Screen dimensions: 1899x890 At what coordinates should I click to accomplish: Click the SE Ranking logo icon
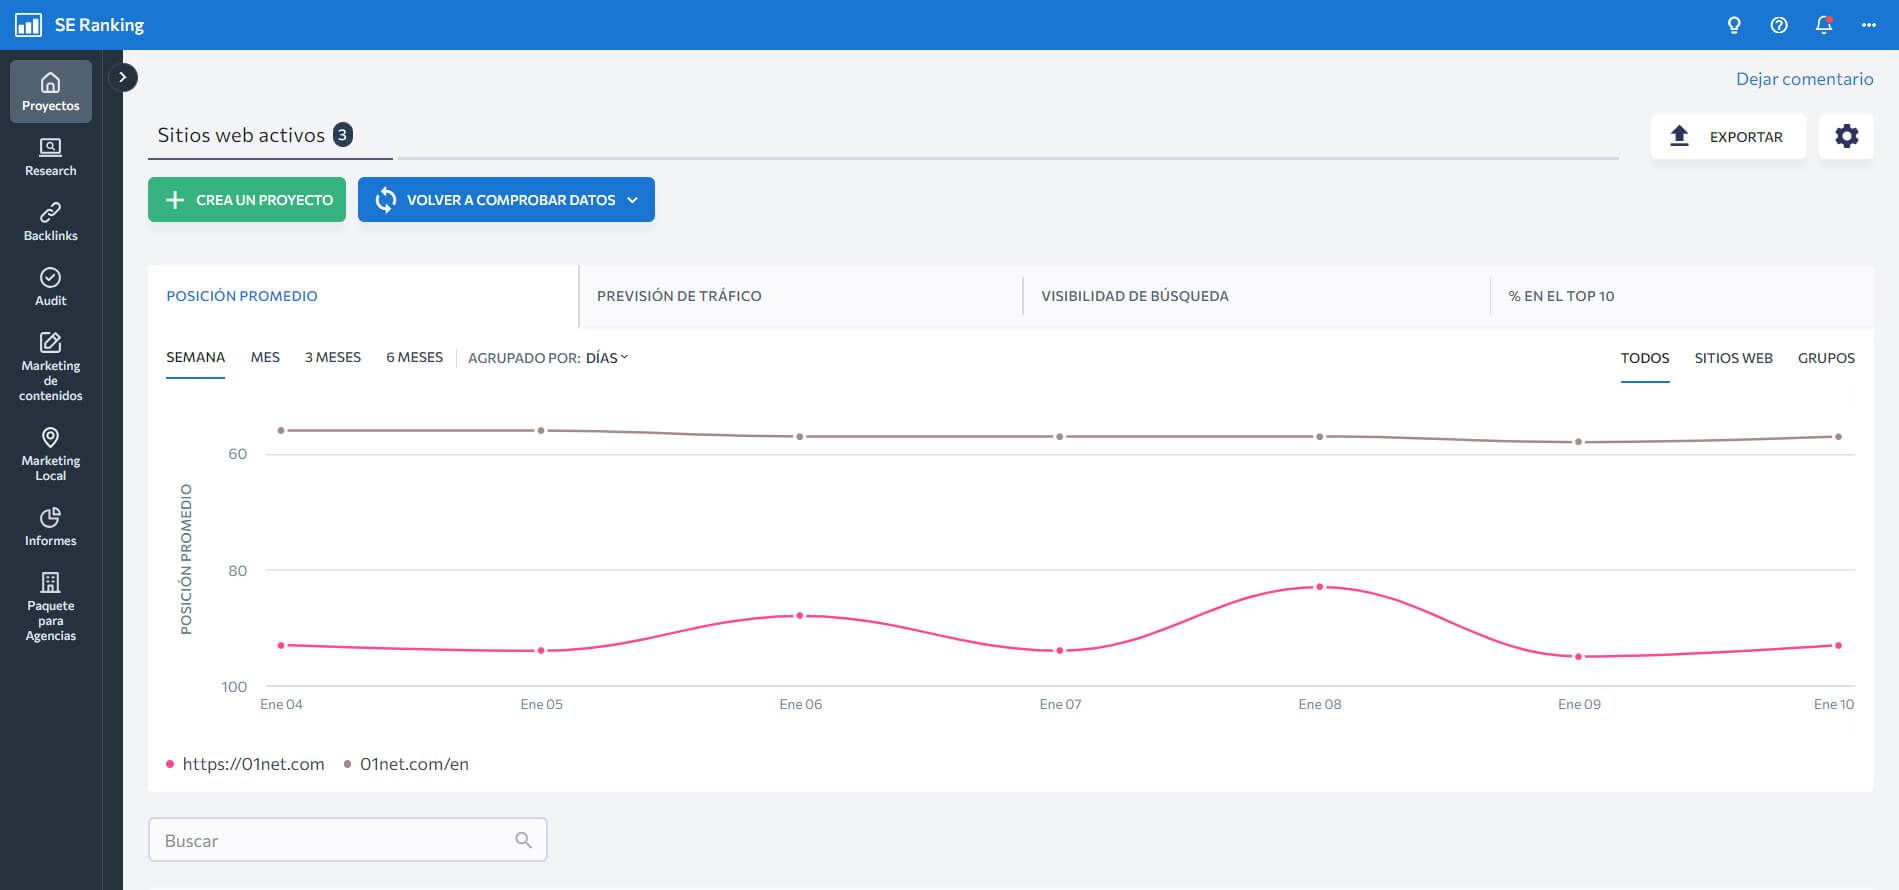click(28, 25)
